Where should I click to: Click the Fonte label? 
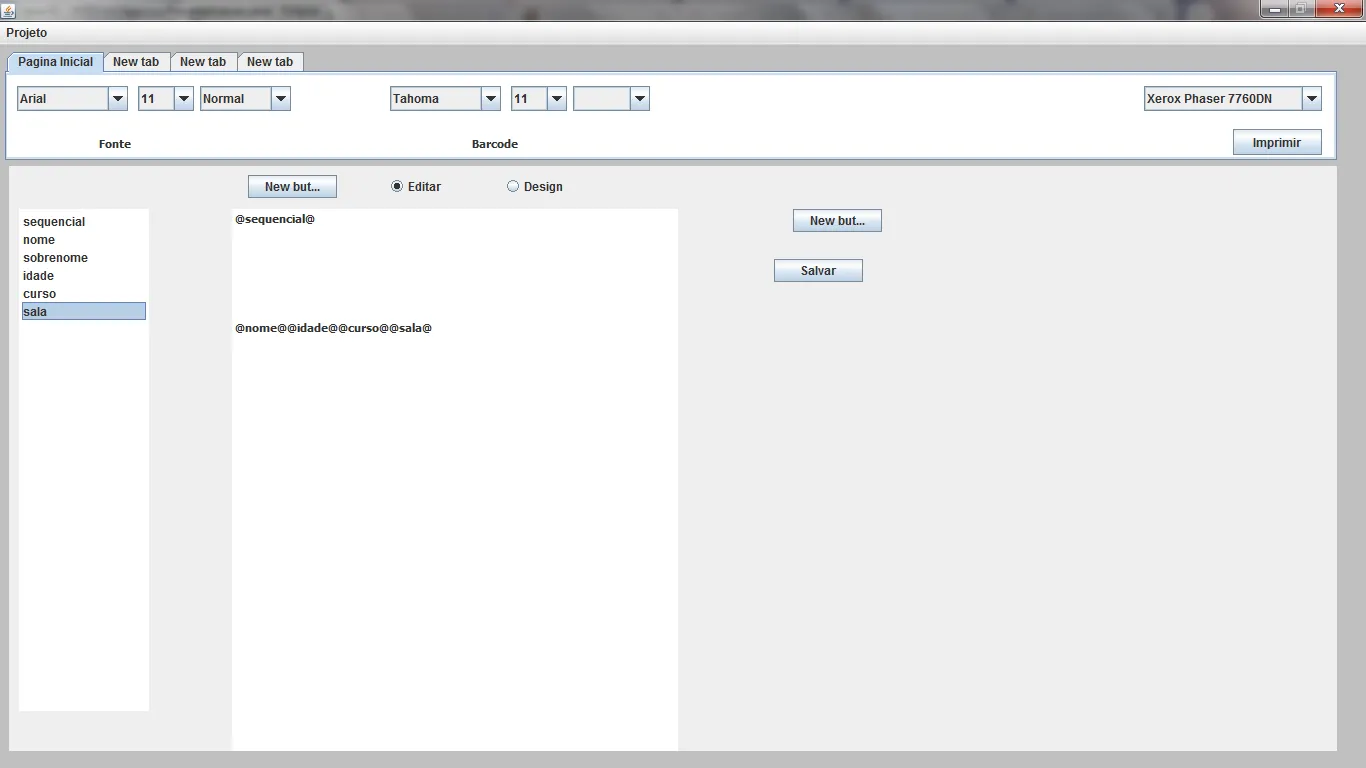115,144
